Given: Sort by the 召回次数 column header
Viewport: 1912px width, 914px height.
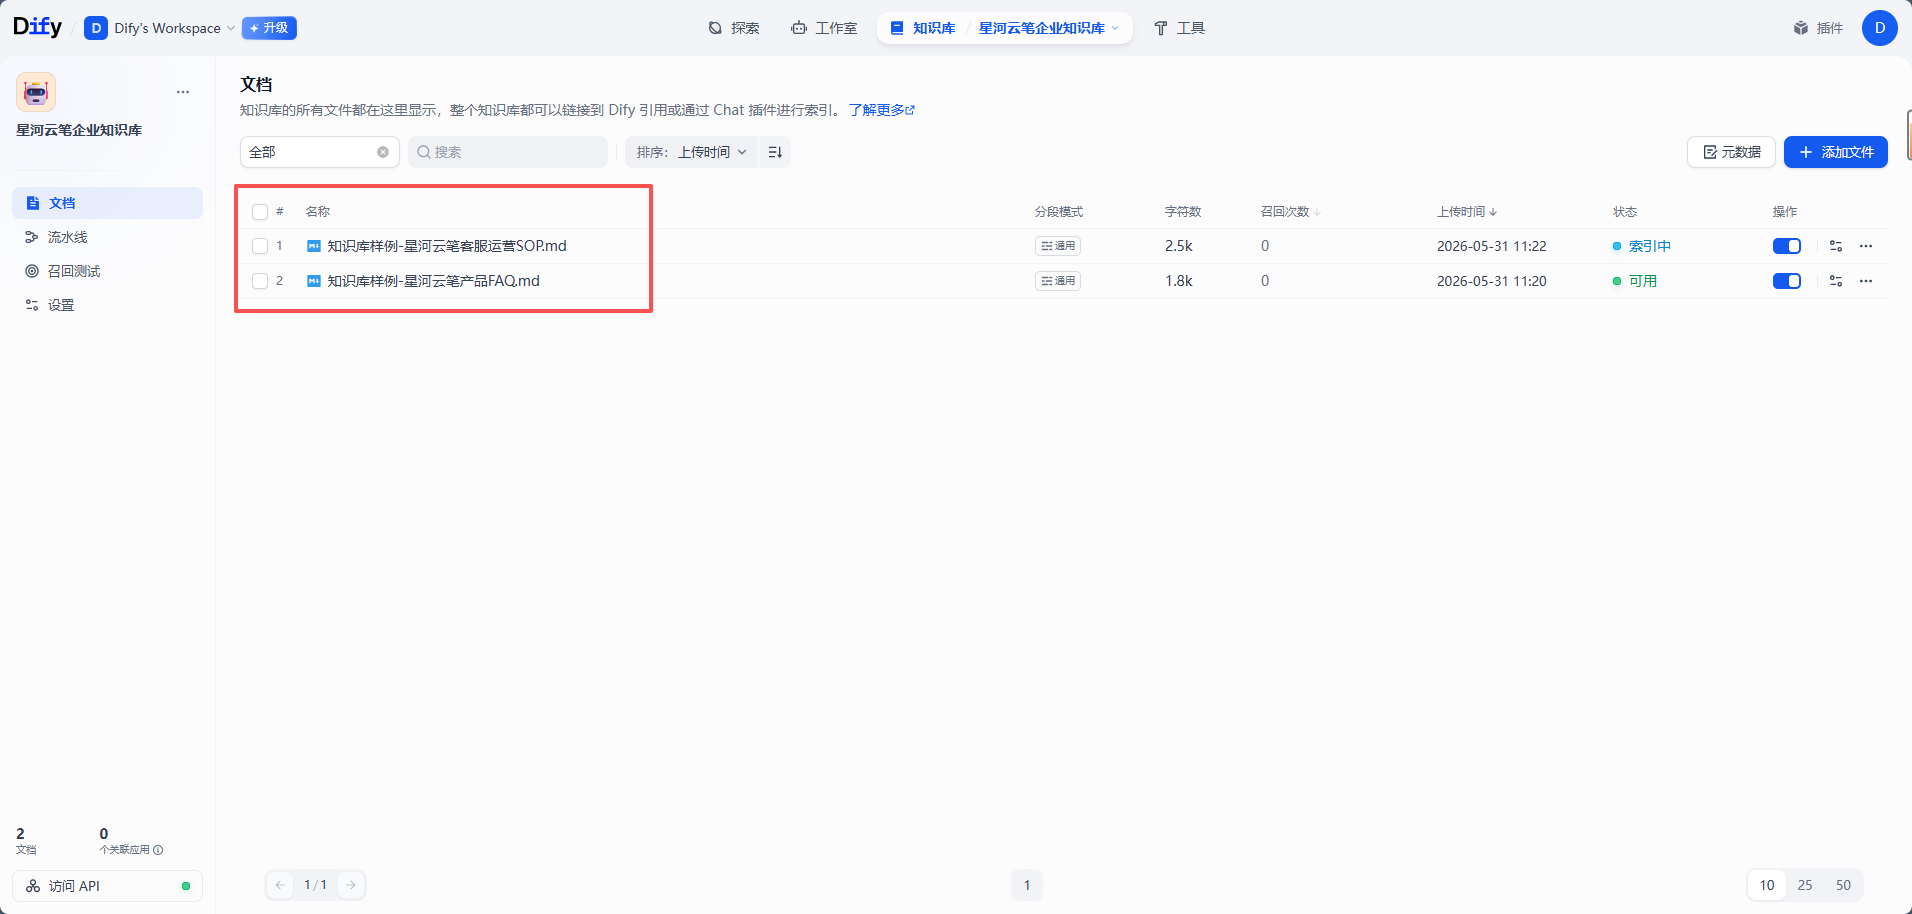Looking at the screenshot, I should (1291, 212).
